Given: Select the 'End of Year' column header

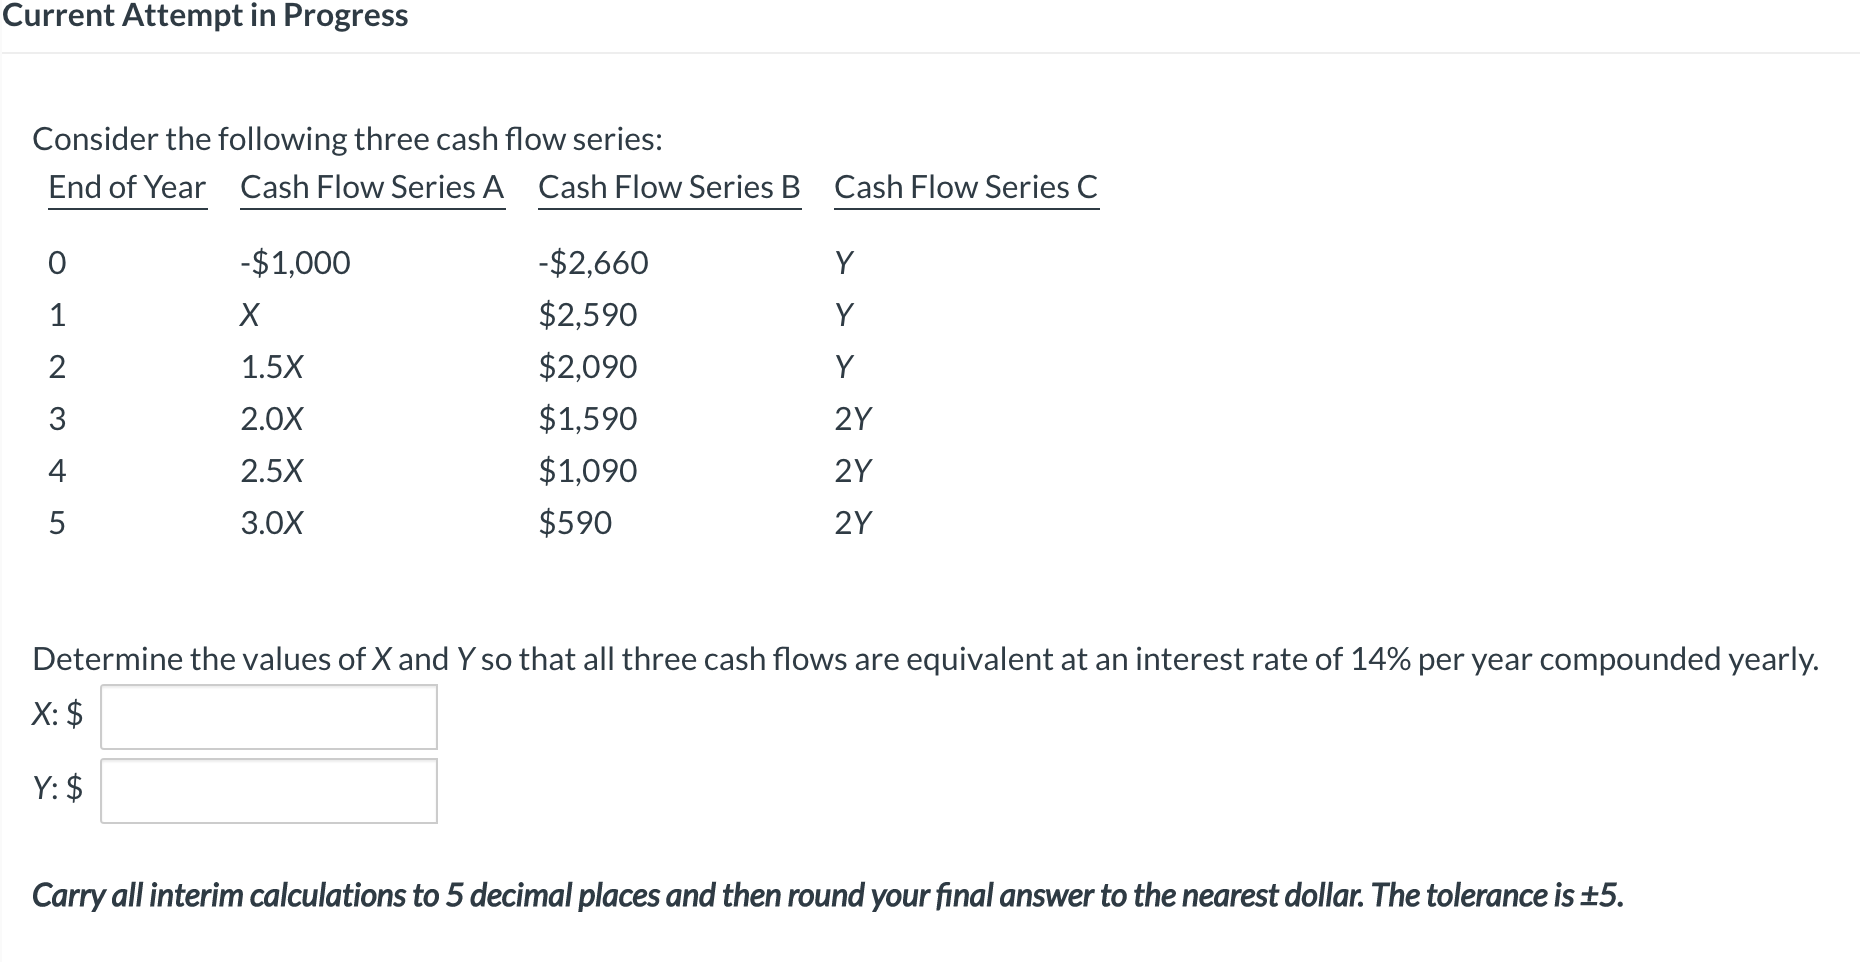Looking at the screenshot, I should coord(126,187).
